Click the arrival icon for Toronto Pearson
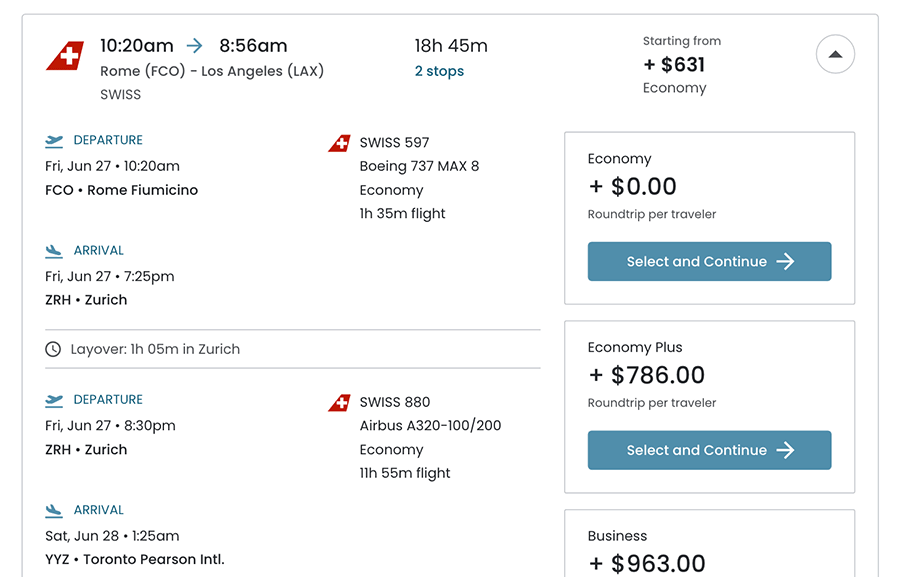This screenshot has height=577, width=900. 54,510
